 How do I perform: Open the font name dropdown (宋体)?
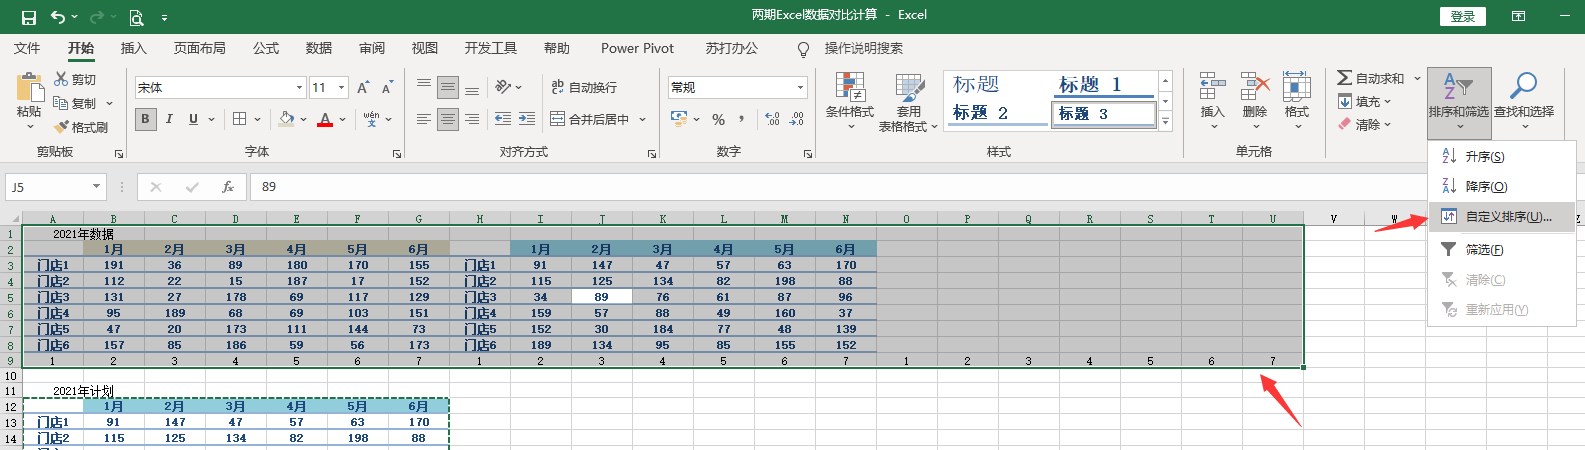click(x=299, y=88)
